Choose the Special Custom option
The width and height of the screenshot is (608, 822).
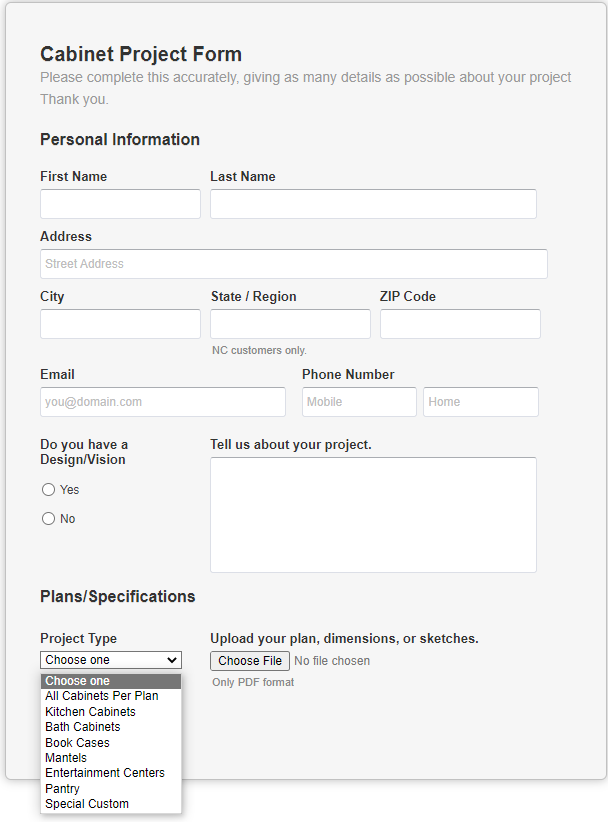(111, 804)
